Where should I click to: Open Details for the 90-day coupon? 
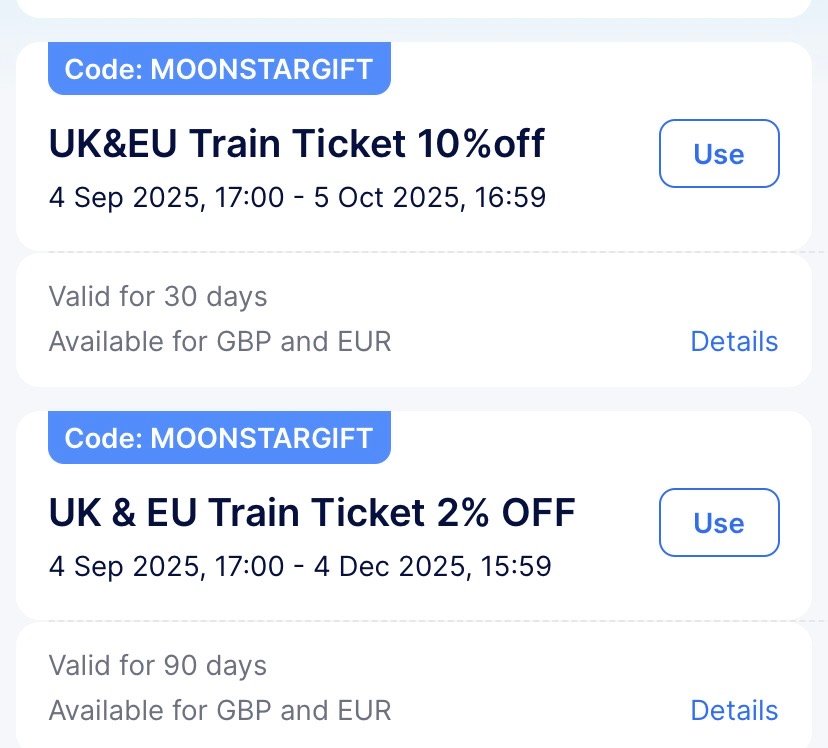point(733,711)
